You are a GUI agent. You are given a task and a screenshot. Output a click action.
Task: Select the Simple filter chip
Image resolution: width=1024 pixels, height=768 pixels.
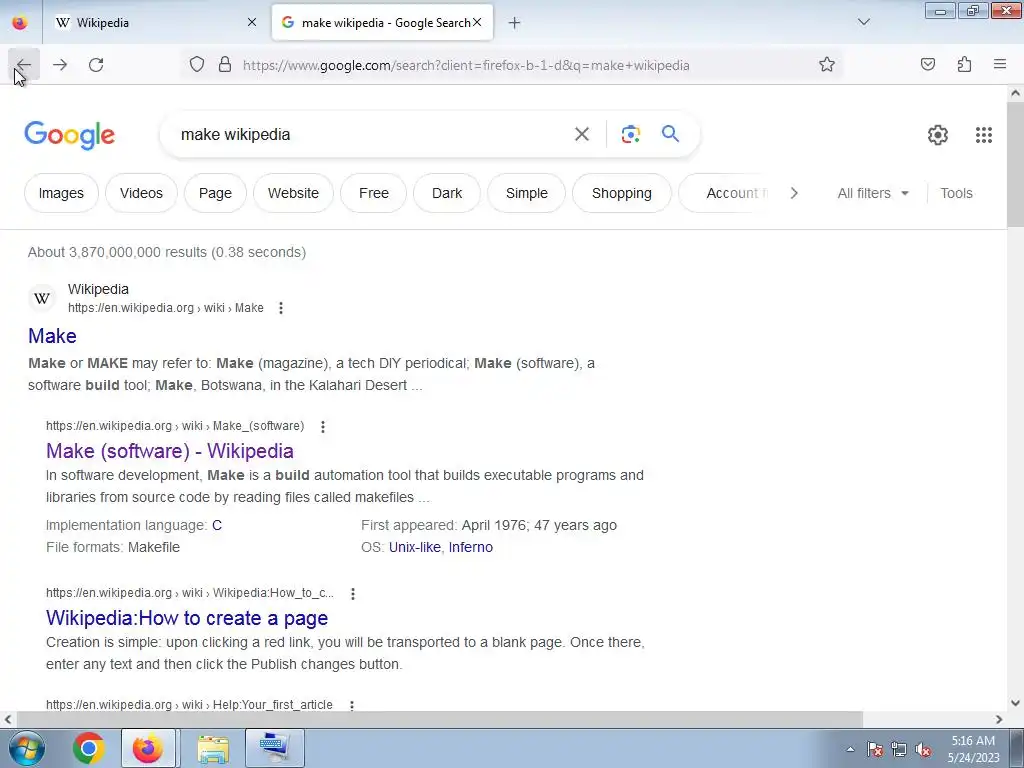[526, 193]
